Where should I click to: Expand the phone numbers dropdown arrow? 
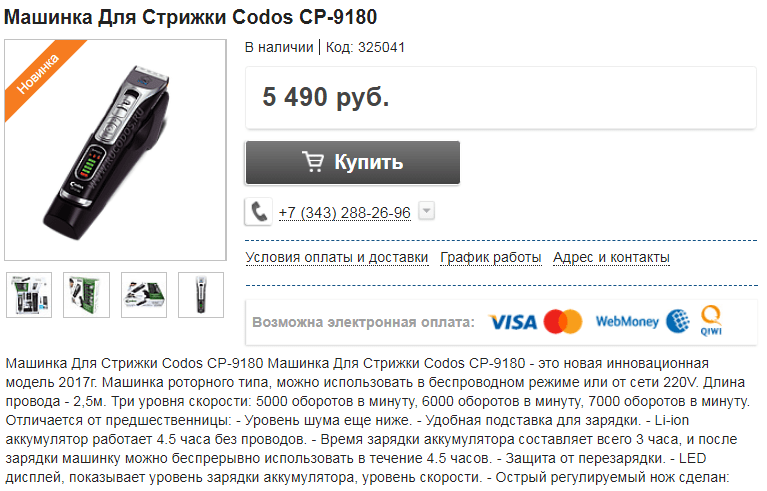pos(427,211)
